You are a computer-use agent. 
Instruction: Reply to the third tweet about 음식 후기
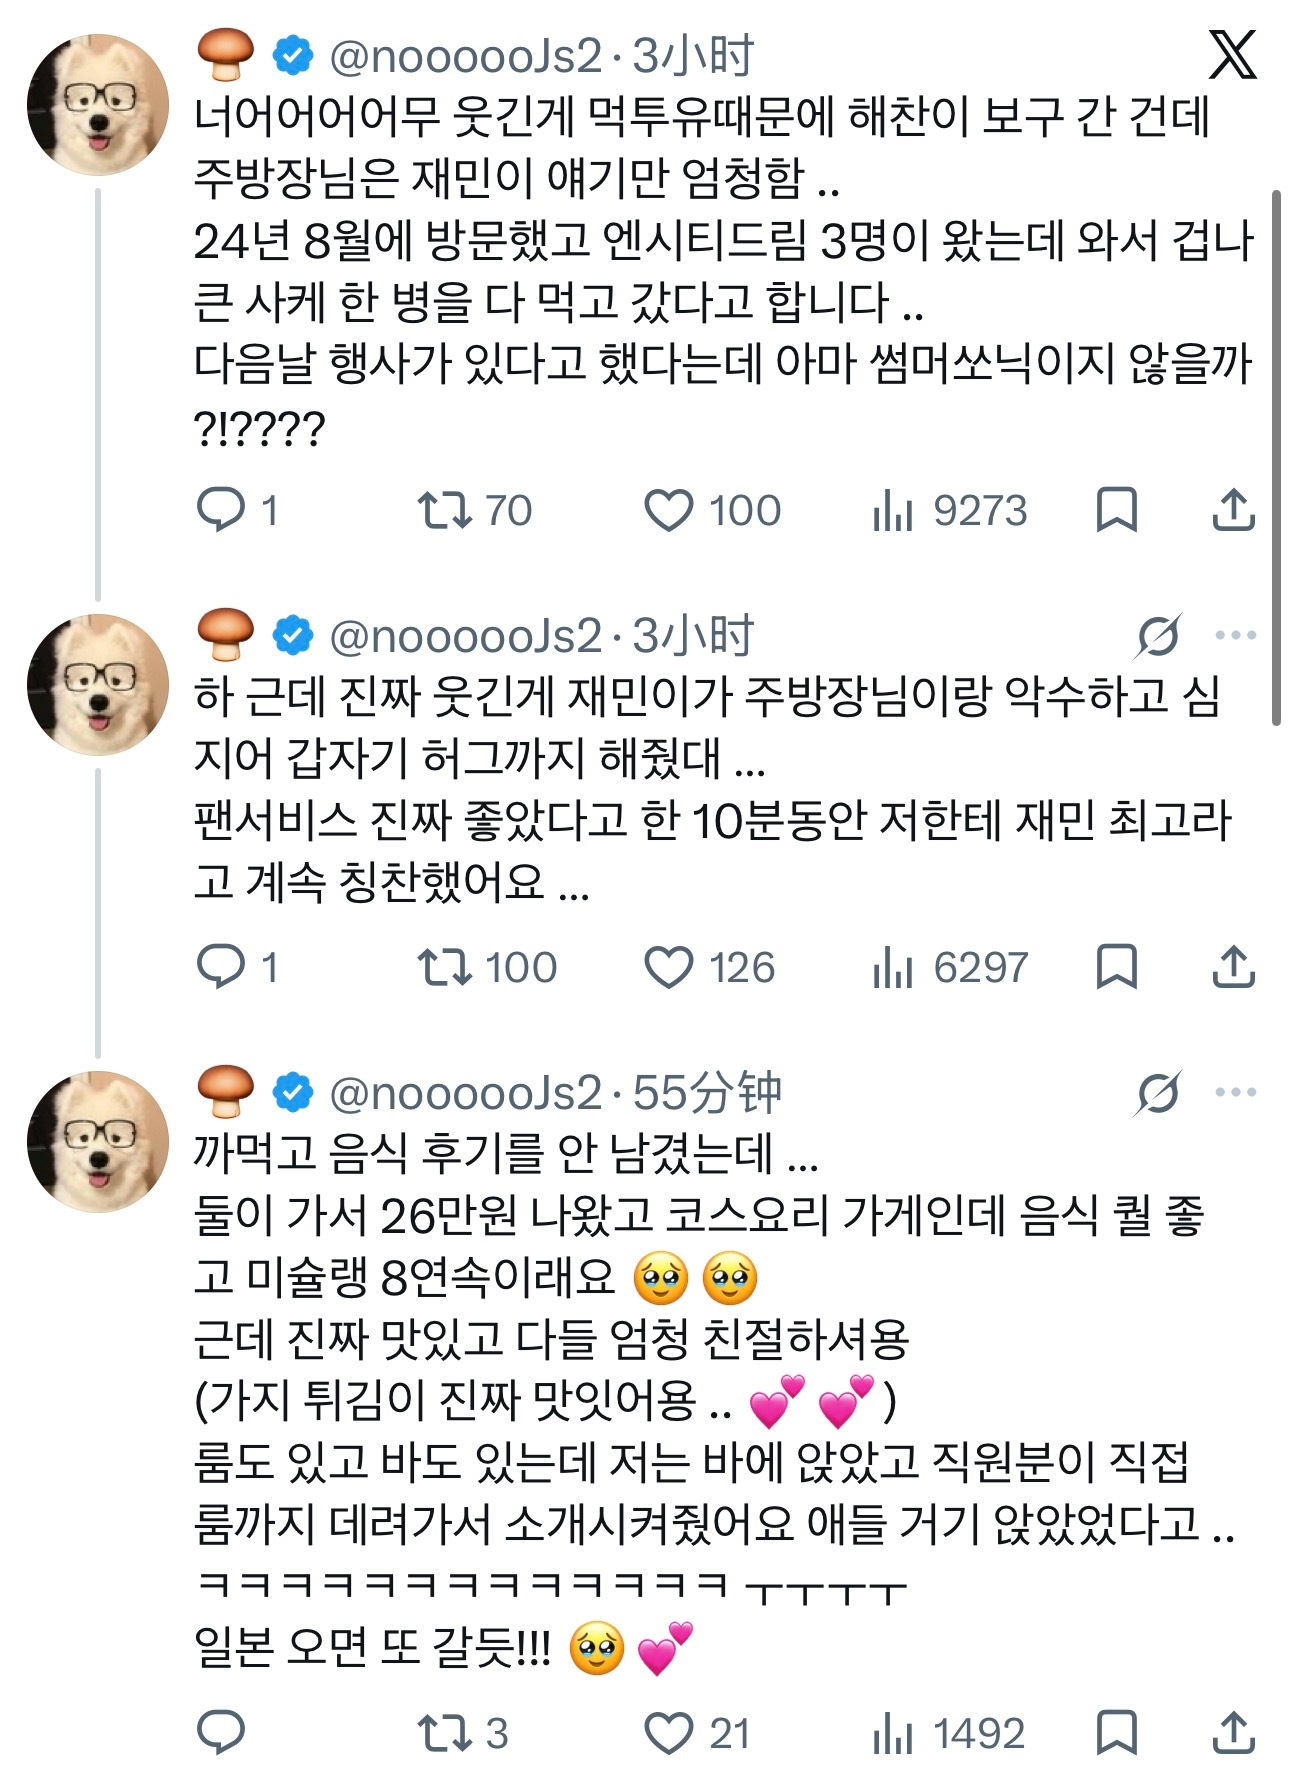point(221,1733)
